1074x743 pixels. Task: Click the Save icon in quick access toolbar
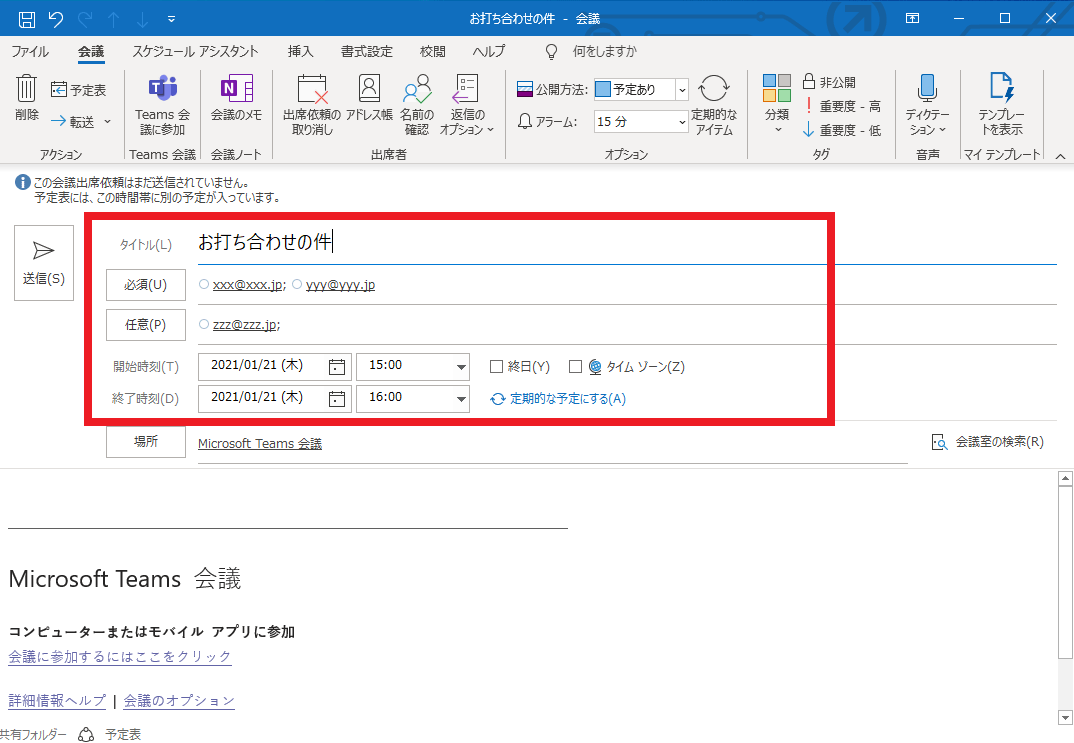pos(27,19)
